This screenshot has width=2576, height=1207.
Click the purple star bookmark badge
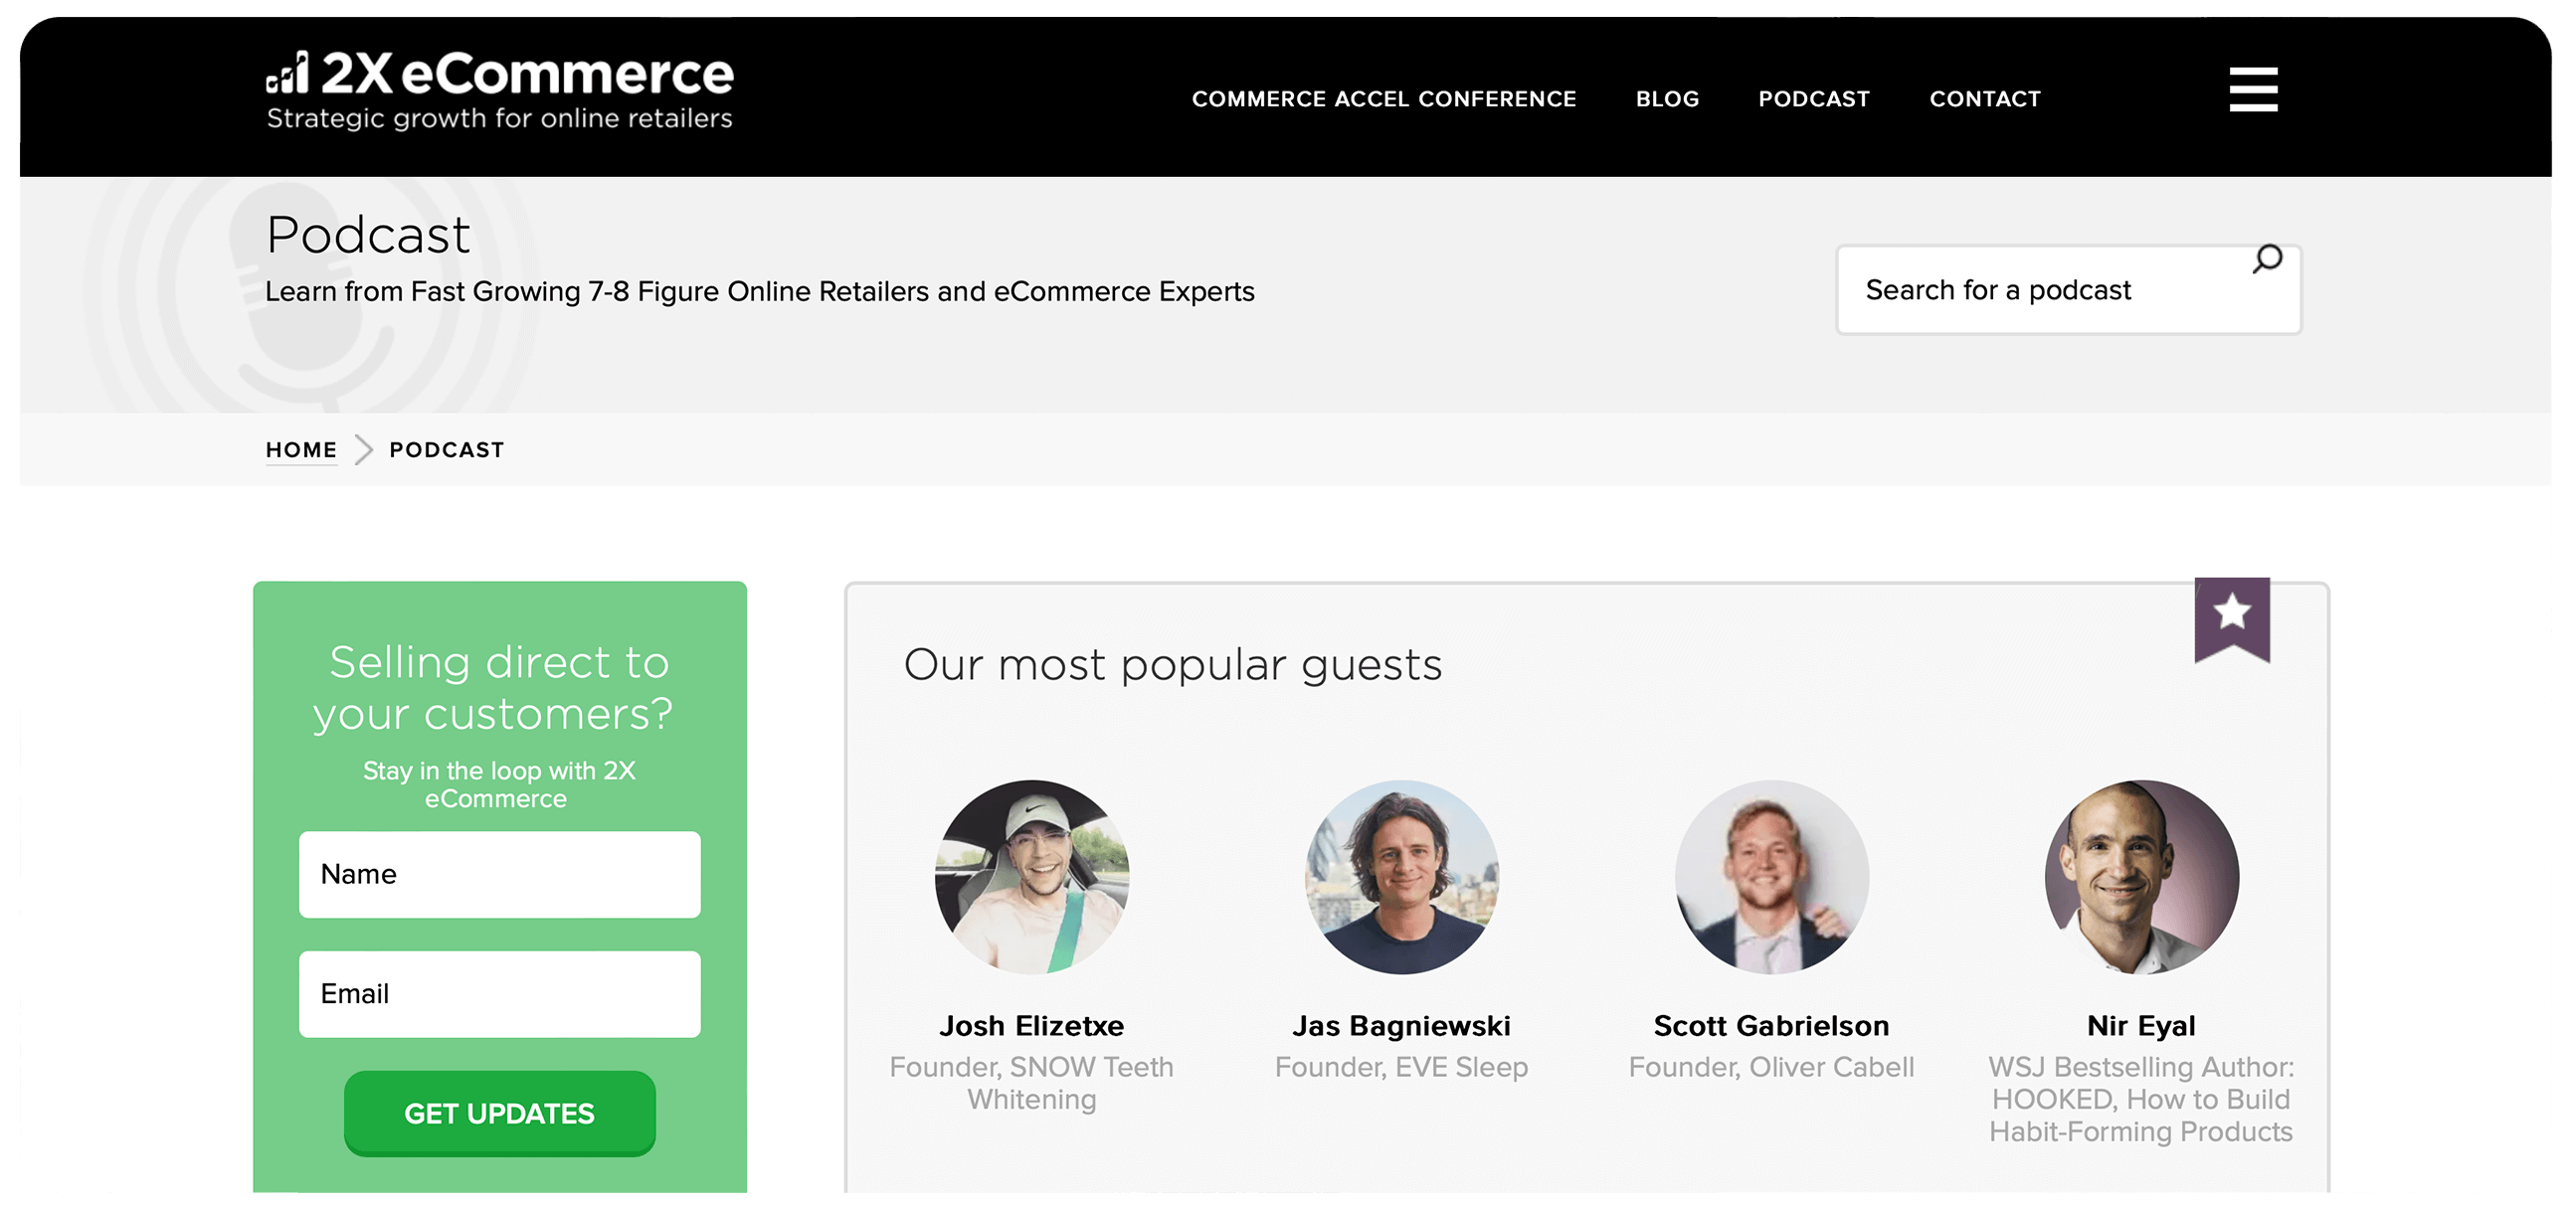coord(2232,619)
